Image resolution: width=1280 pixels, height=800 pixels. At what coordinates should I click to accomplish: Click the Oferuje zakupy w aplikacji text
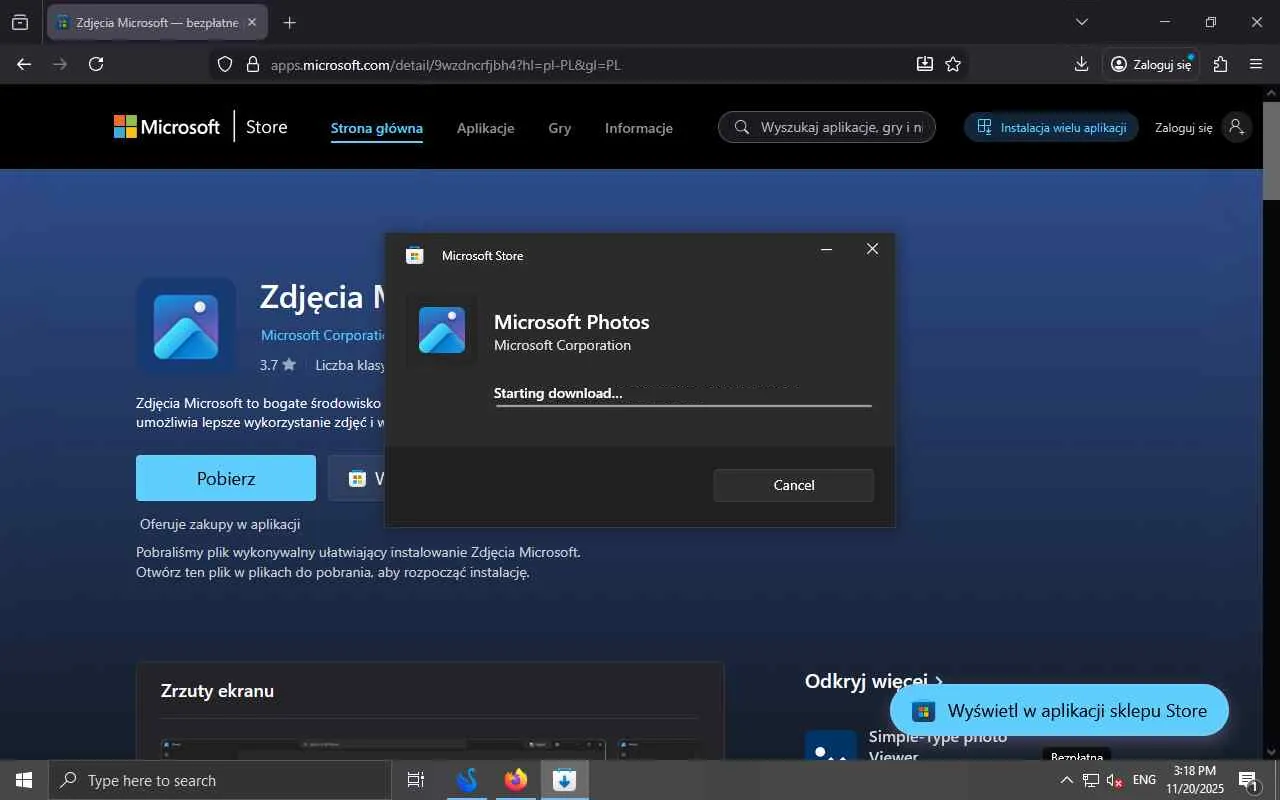220,524
